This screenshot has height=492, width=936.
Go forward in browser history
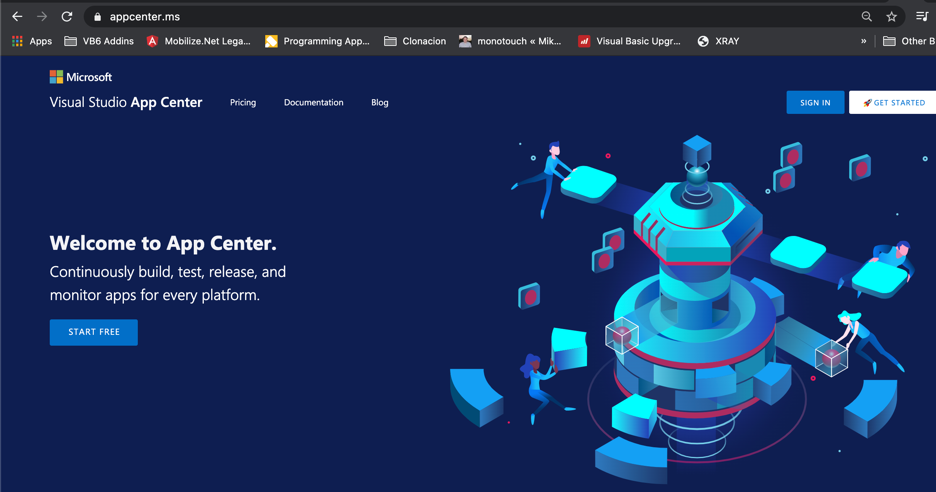click(42, 17)
